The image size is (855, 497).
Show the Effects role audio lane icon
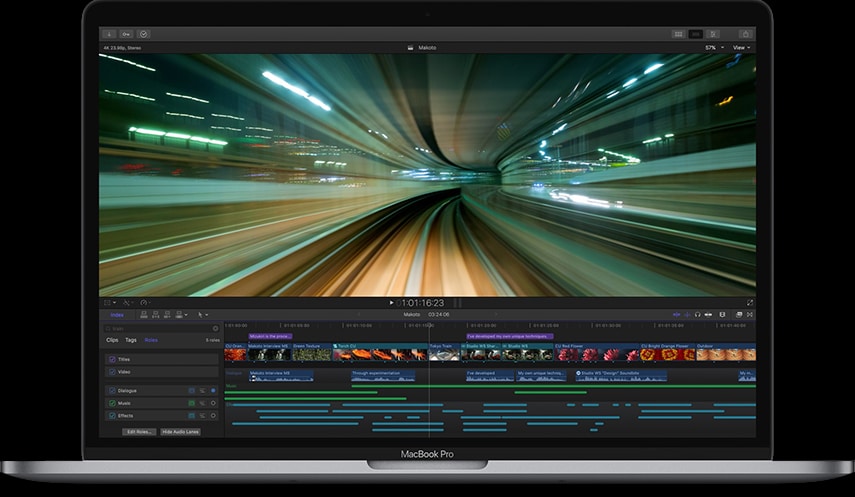[x=191, y=416]
